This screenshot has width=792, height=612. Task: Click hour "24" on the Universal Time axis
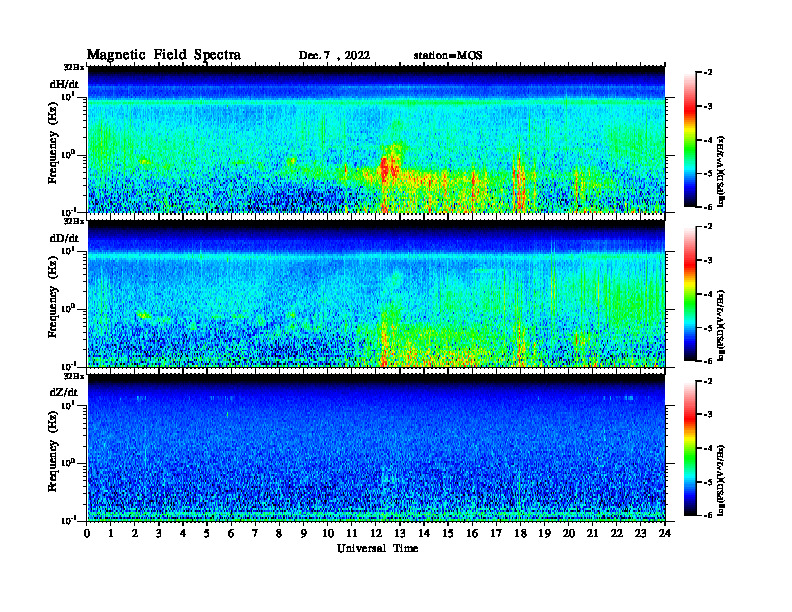(x=665, y=533)
